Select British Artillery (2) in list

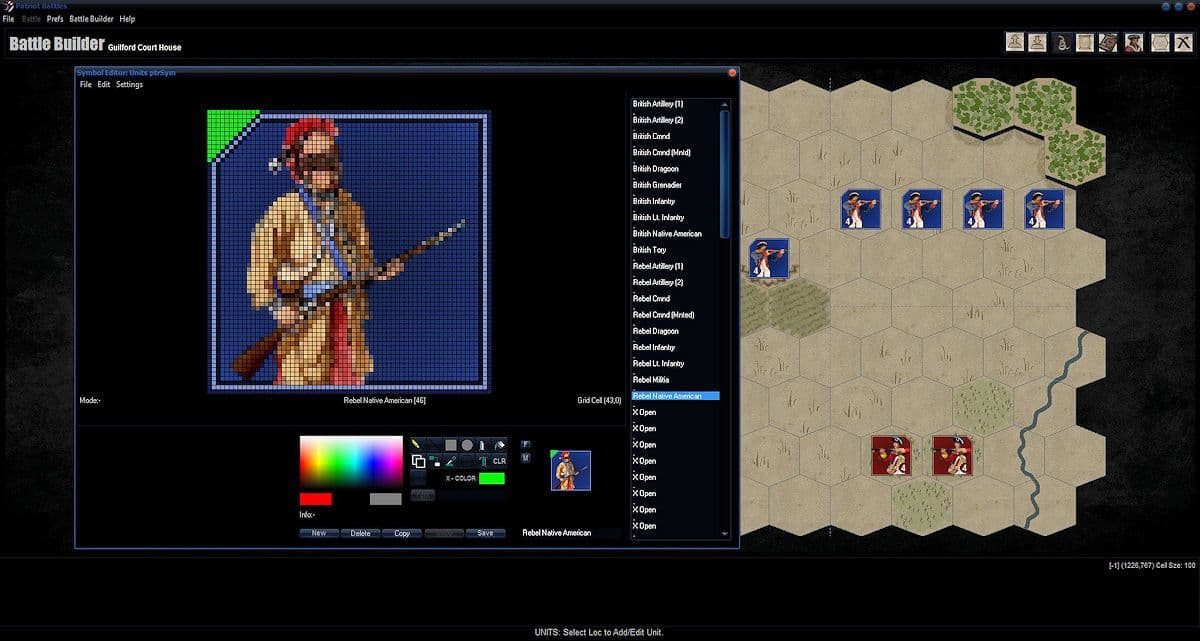click(658, 120)
